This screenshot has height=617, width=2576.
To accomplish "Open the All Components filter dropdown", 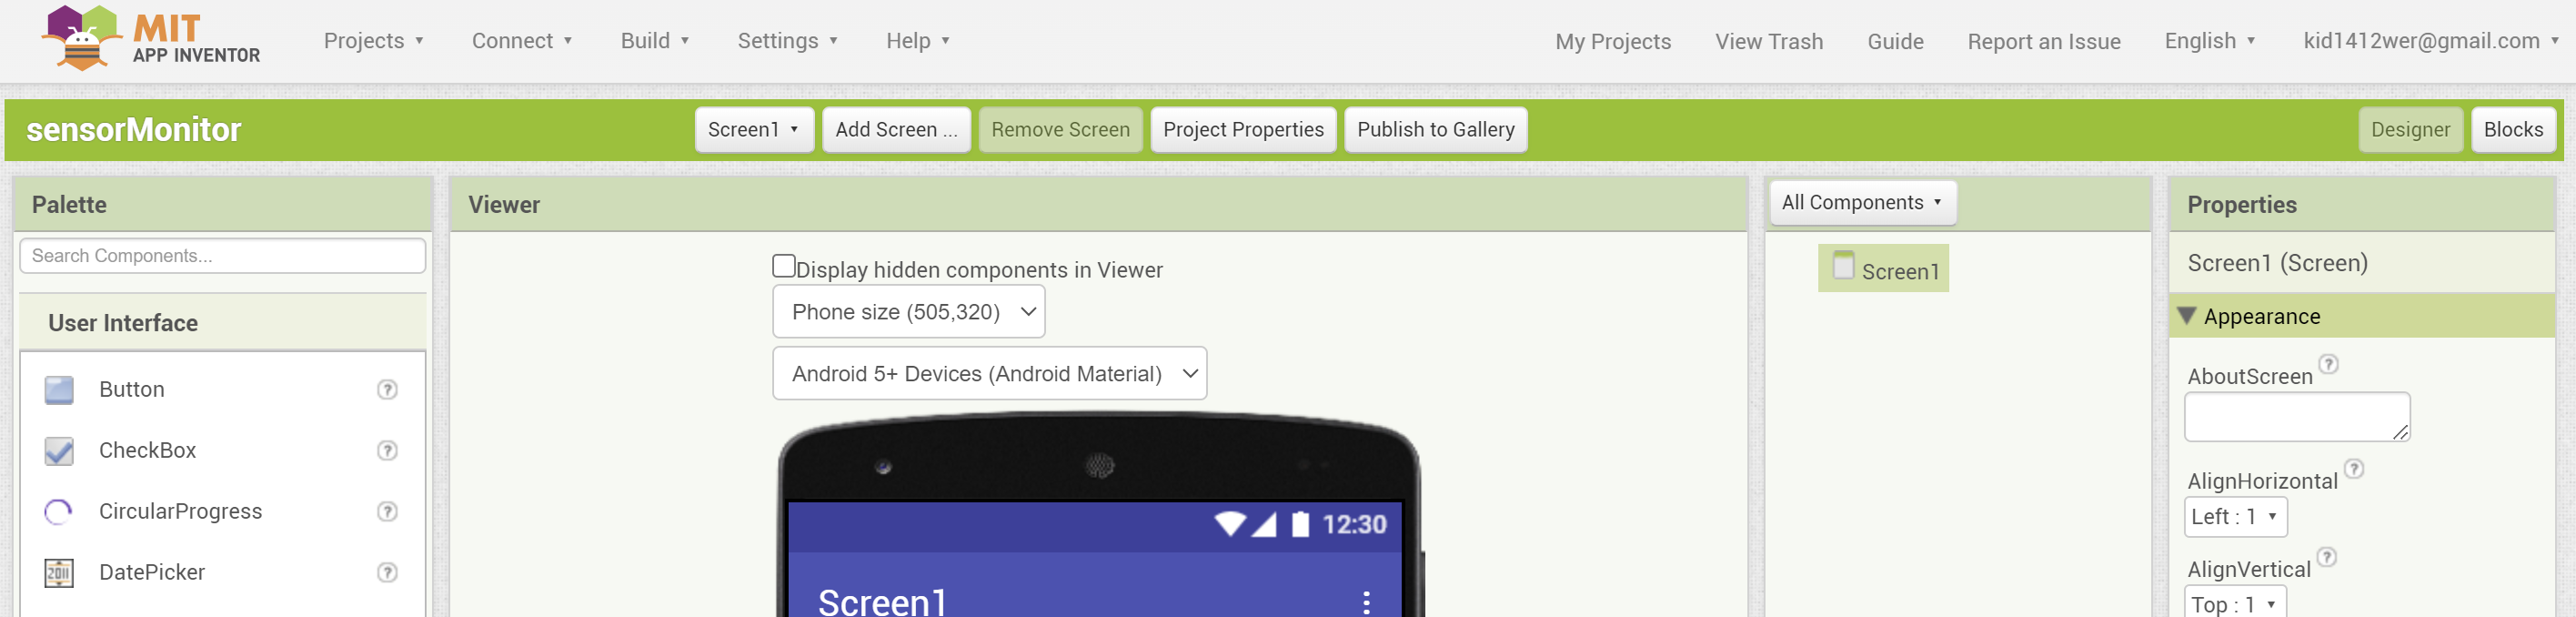I will [x=1862, y=203].
